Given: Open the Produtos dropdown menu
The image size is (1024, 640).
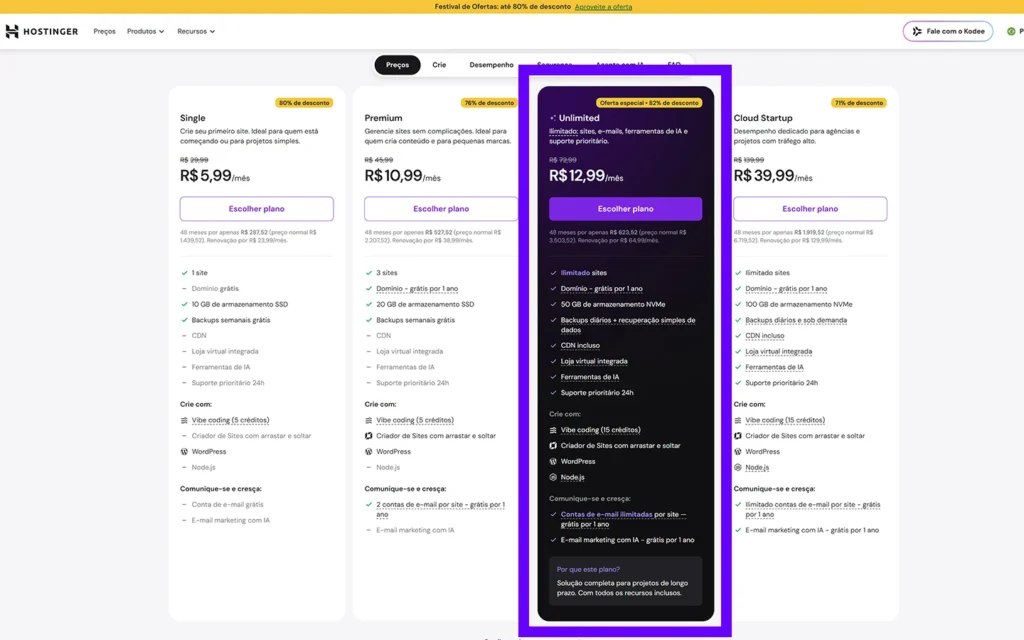Looking at the screenshot, I should [145, 31].
